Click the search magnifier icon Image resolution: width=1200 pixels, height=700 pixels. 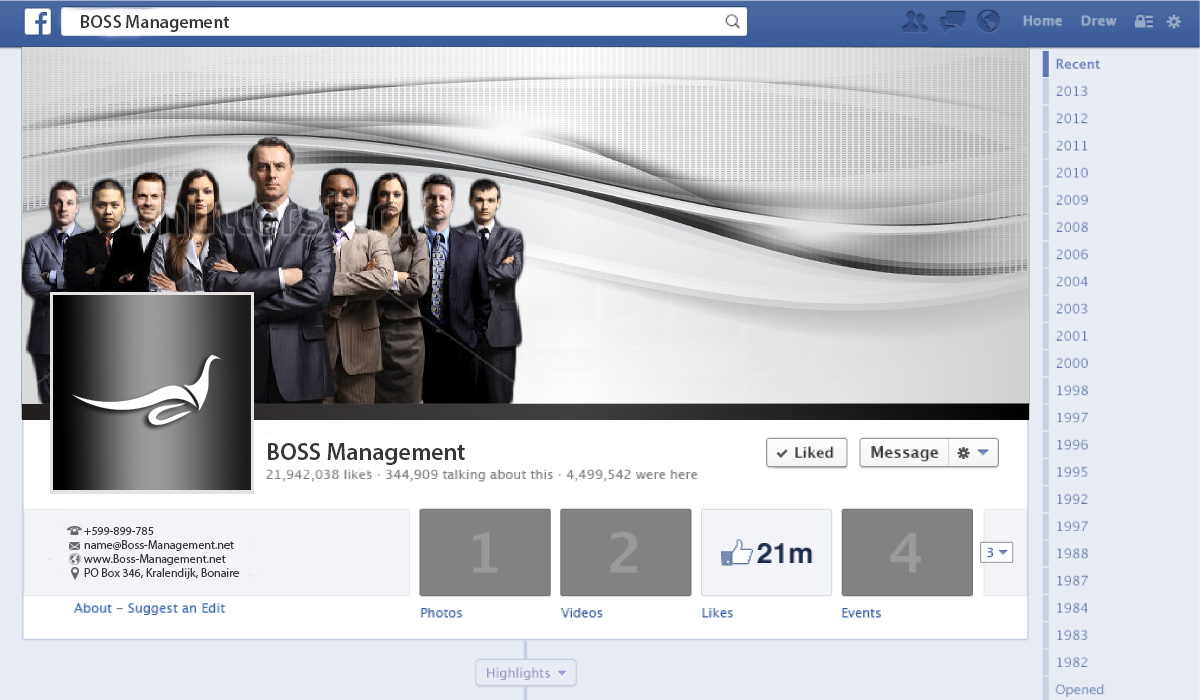coord(732,22)
